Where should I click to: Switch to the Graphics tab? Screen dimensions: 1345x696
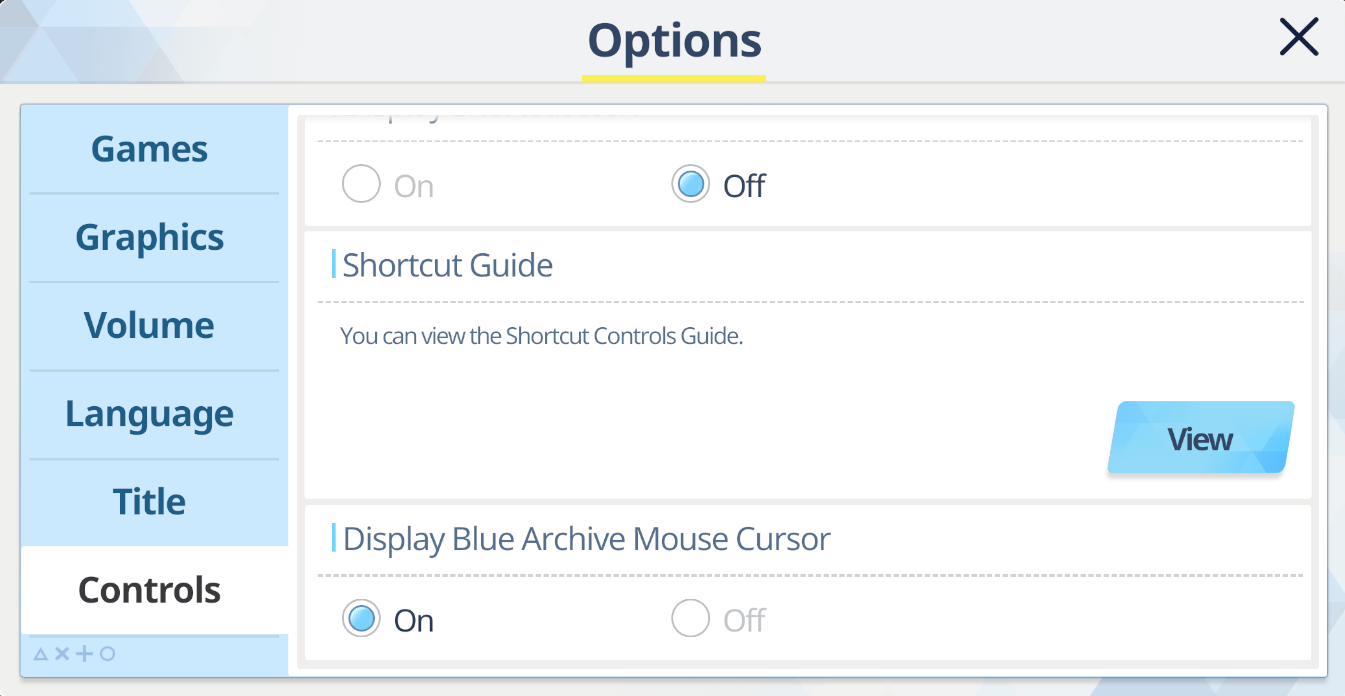pyautogui.click(x=150, y=238)
